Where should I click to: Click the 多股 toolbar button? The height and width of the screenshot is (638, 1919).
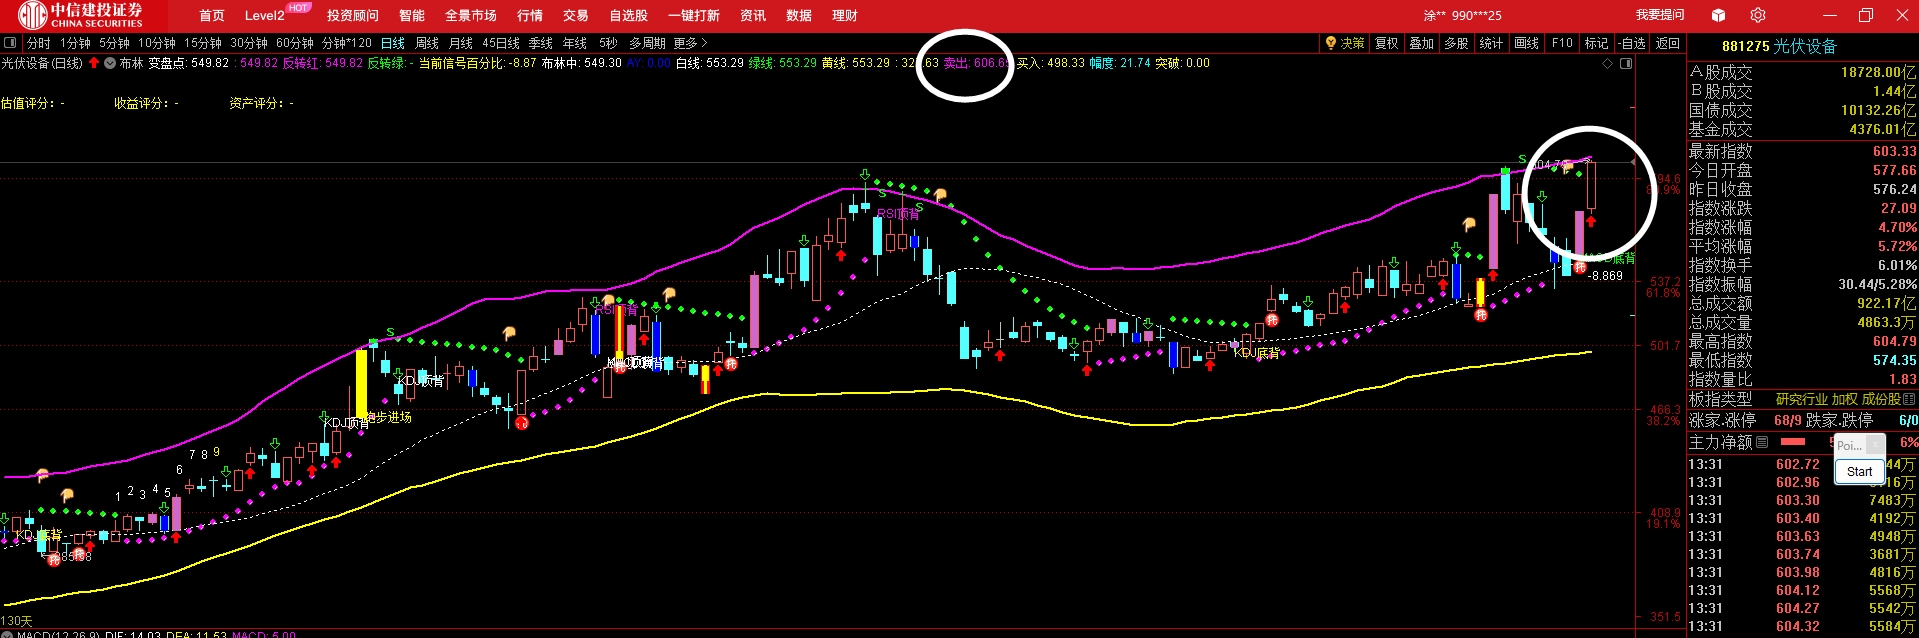pos(1457,43)
